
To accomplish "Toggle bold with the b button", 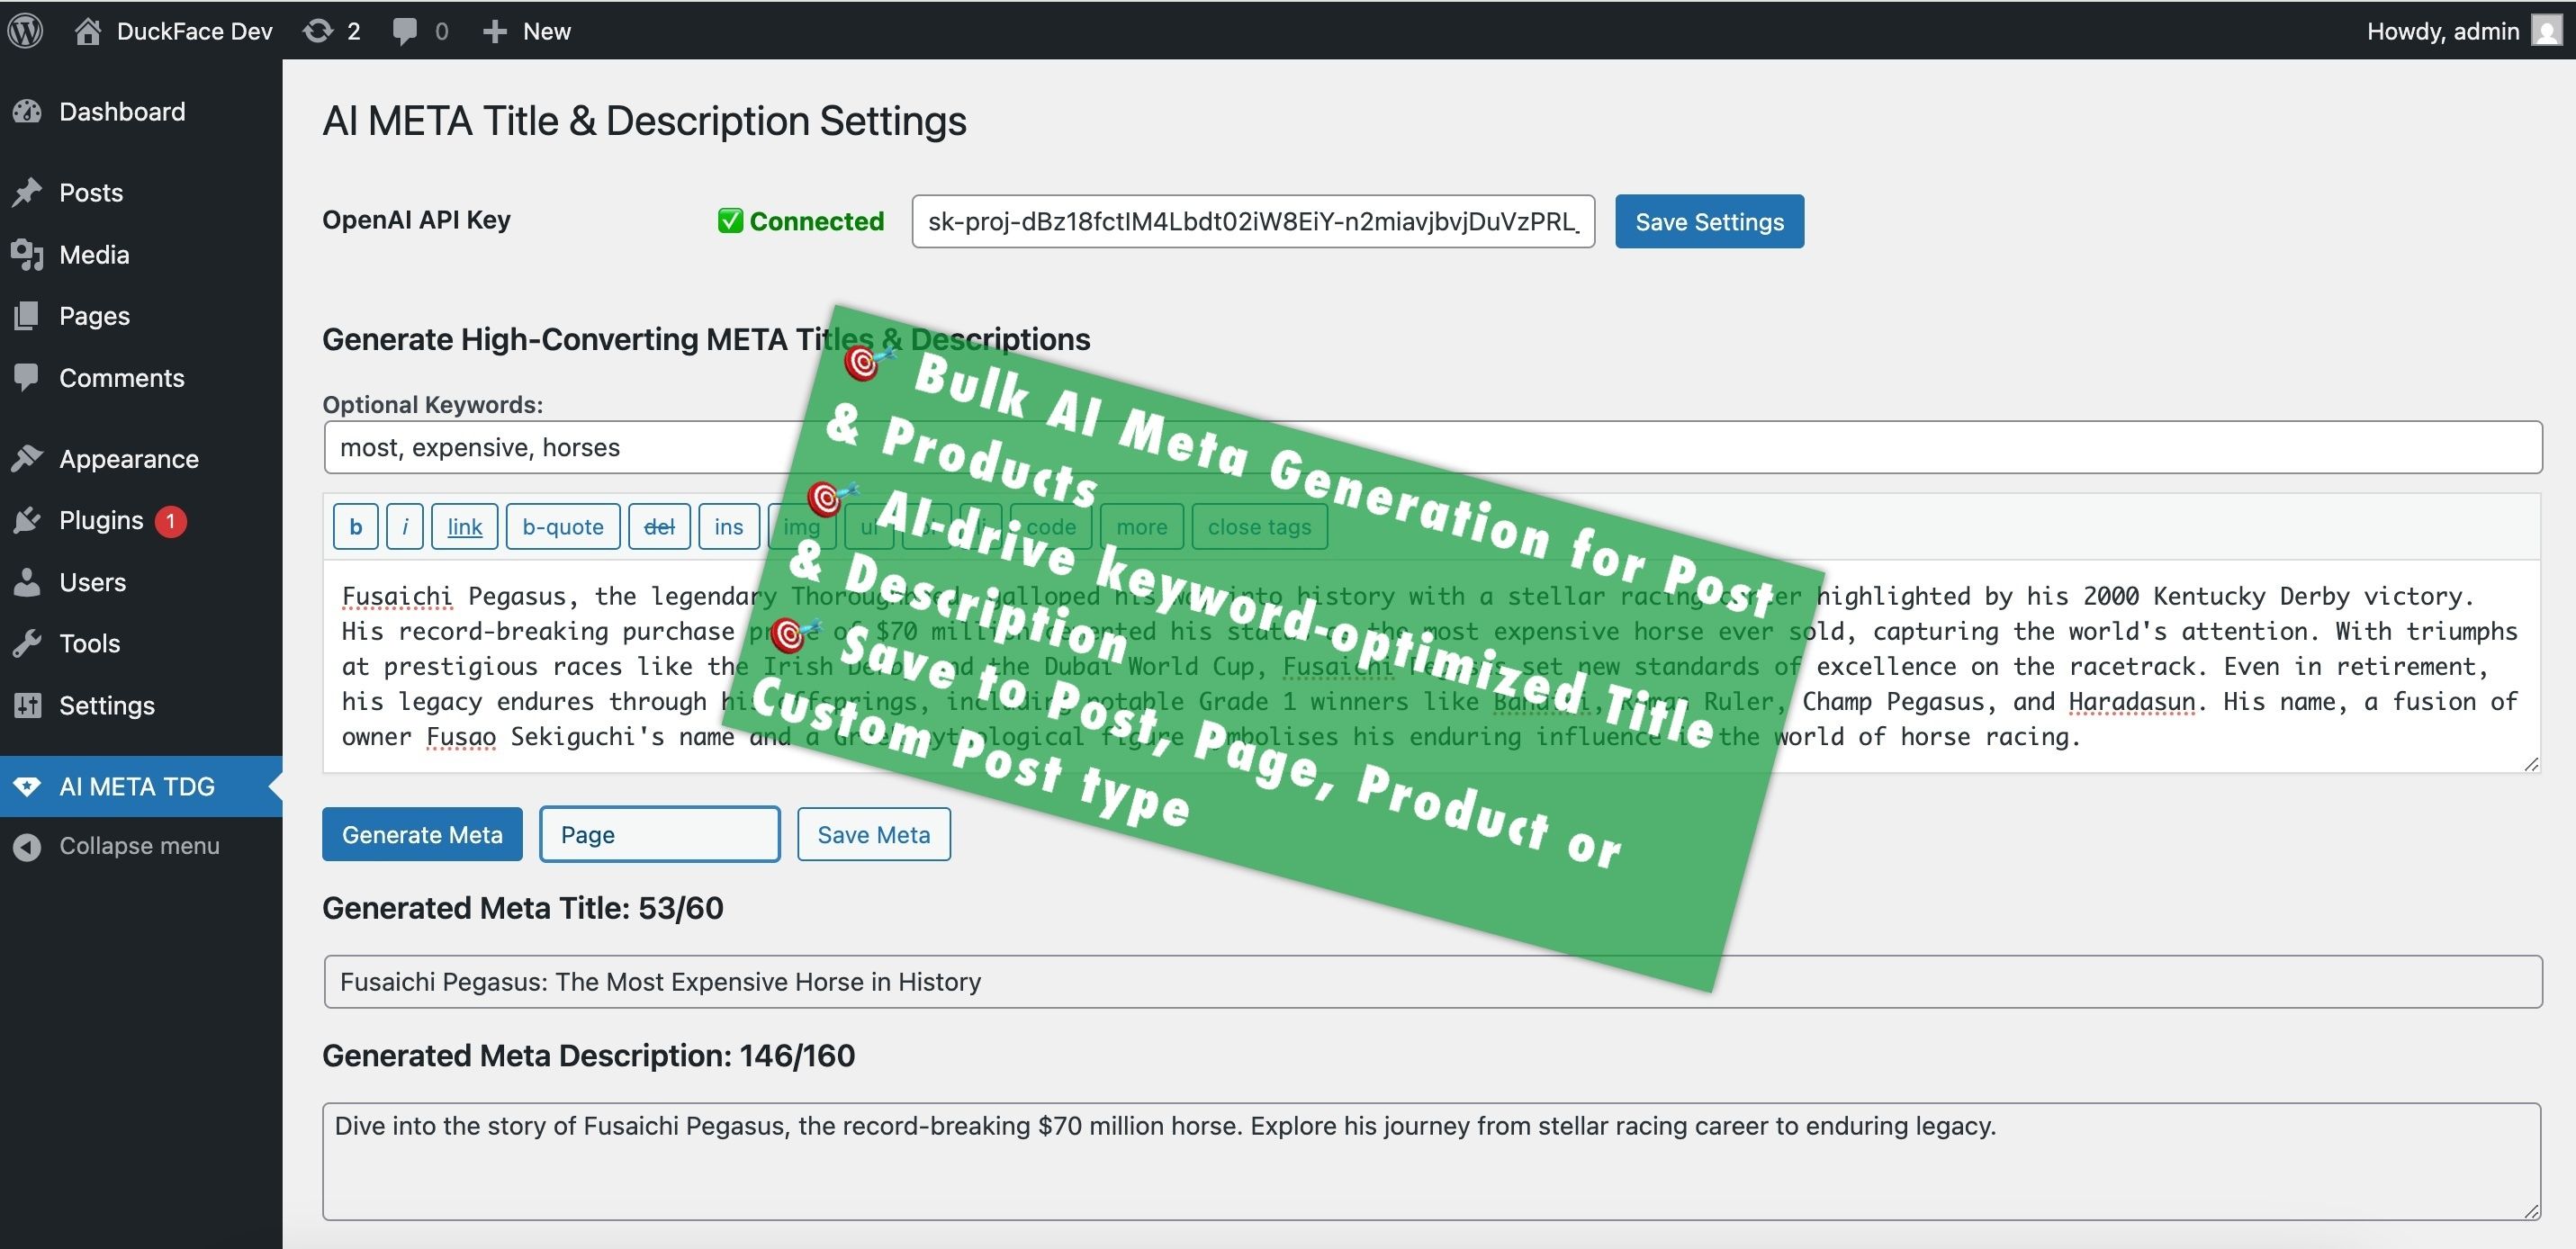I will tap(355, 526).
